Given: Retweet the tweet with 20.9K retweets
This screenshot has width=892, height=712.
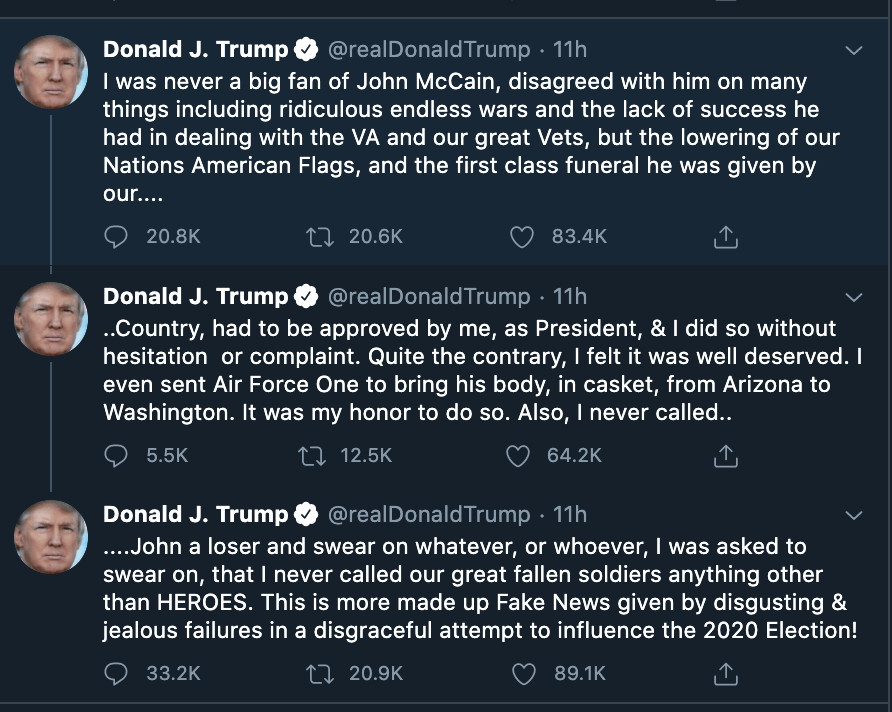Looking at the screenshot, I should click(x=318, y=674).
